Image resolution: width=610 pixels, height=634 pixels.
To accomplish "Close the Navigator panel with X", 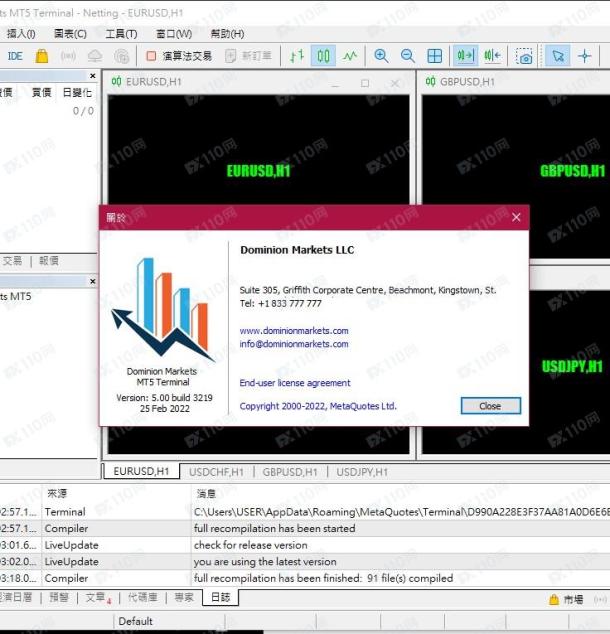I will (x=93, y=281).
